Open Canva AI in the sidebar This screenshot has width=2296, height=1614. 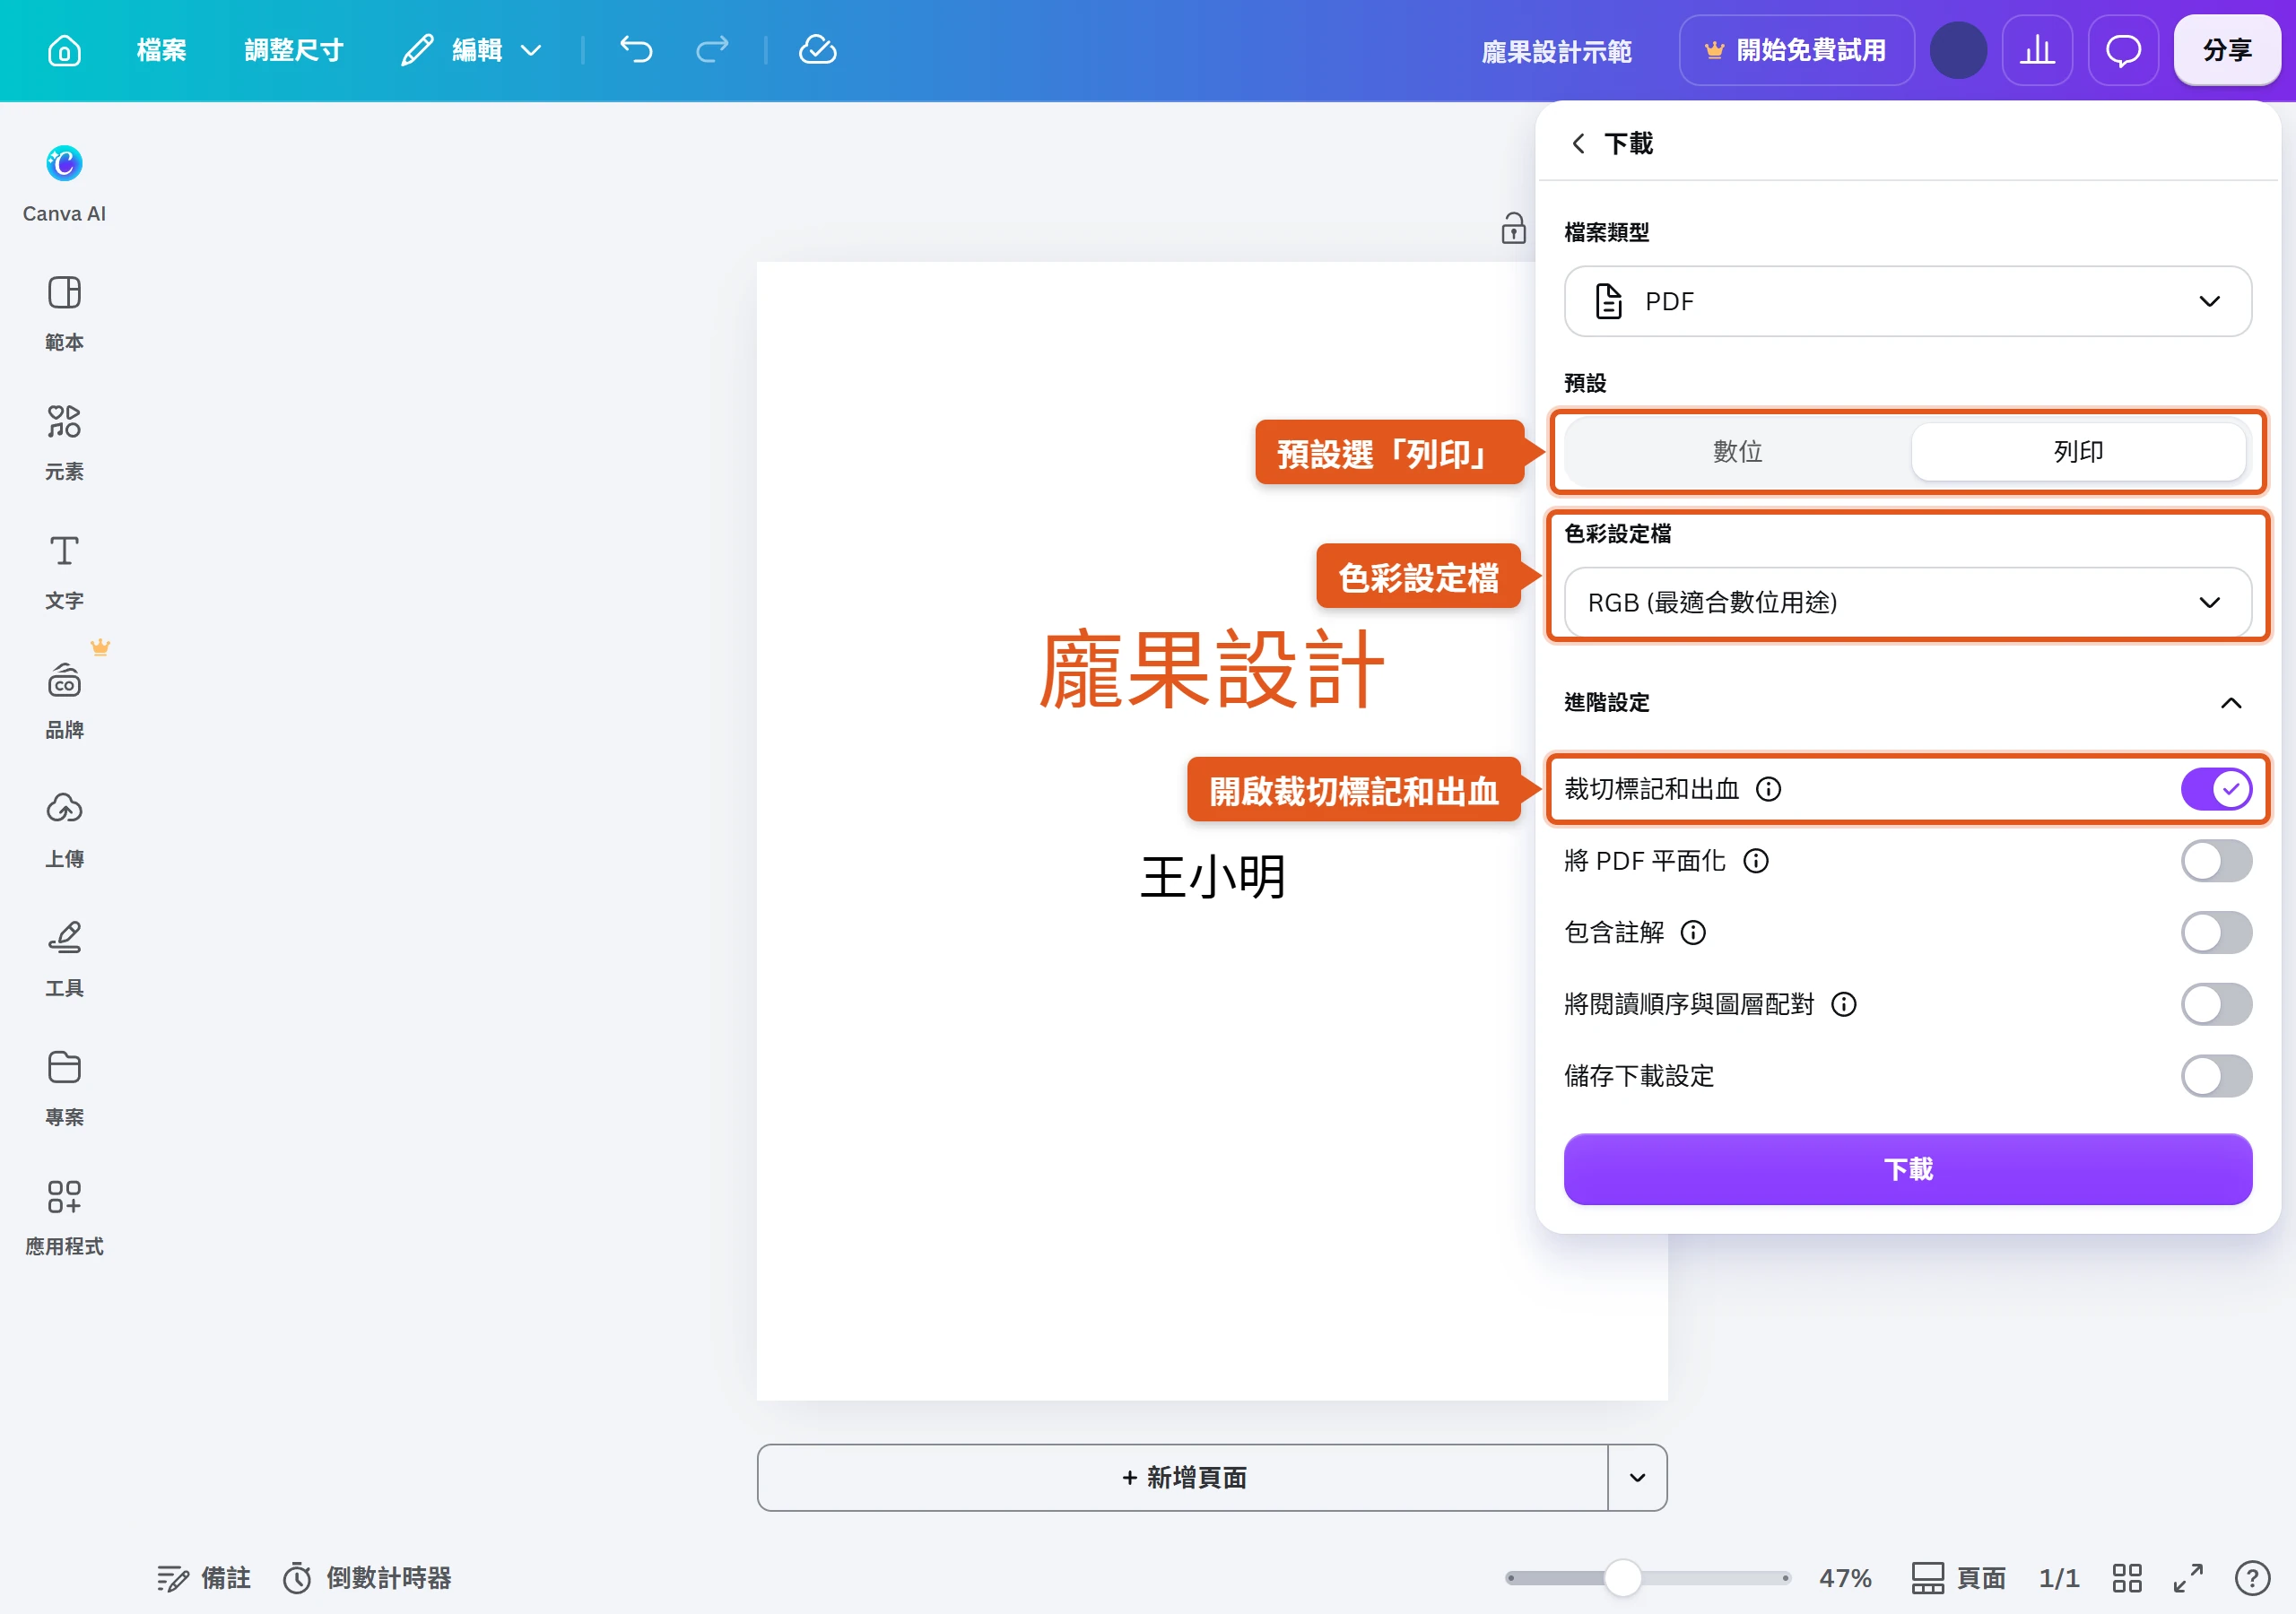pyautogui.click(x=64, y=184)
